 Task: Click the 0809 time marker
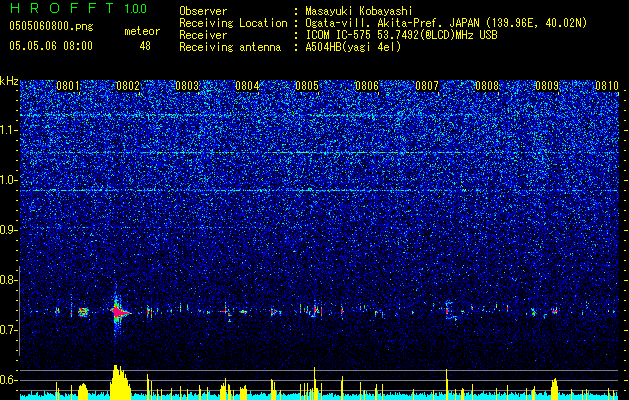pyautogui.click(x=547, y=86)
